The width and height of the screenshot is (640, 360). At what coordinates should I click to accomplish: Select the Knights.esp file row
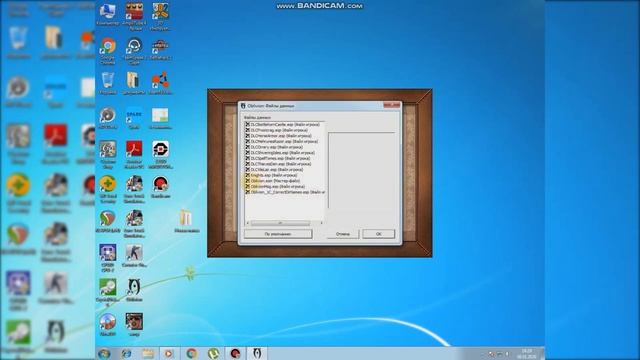click(284, 175)
